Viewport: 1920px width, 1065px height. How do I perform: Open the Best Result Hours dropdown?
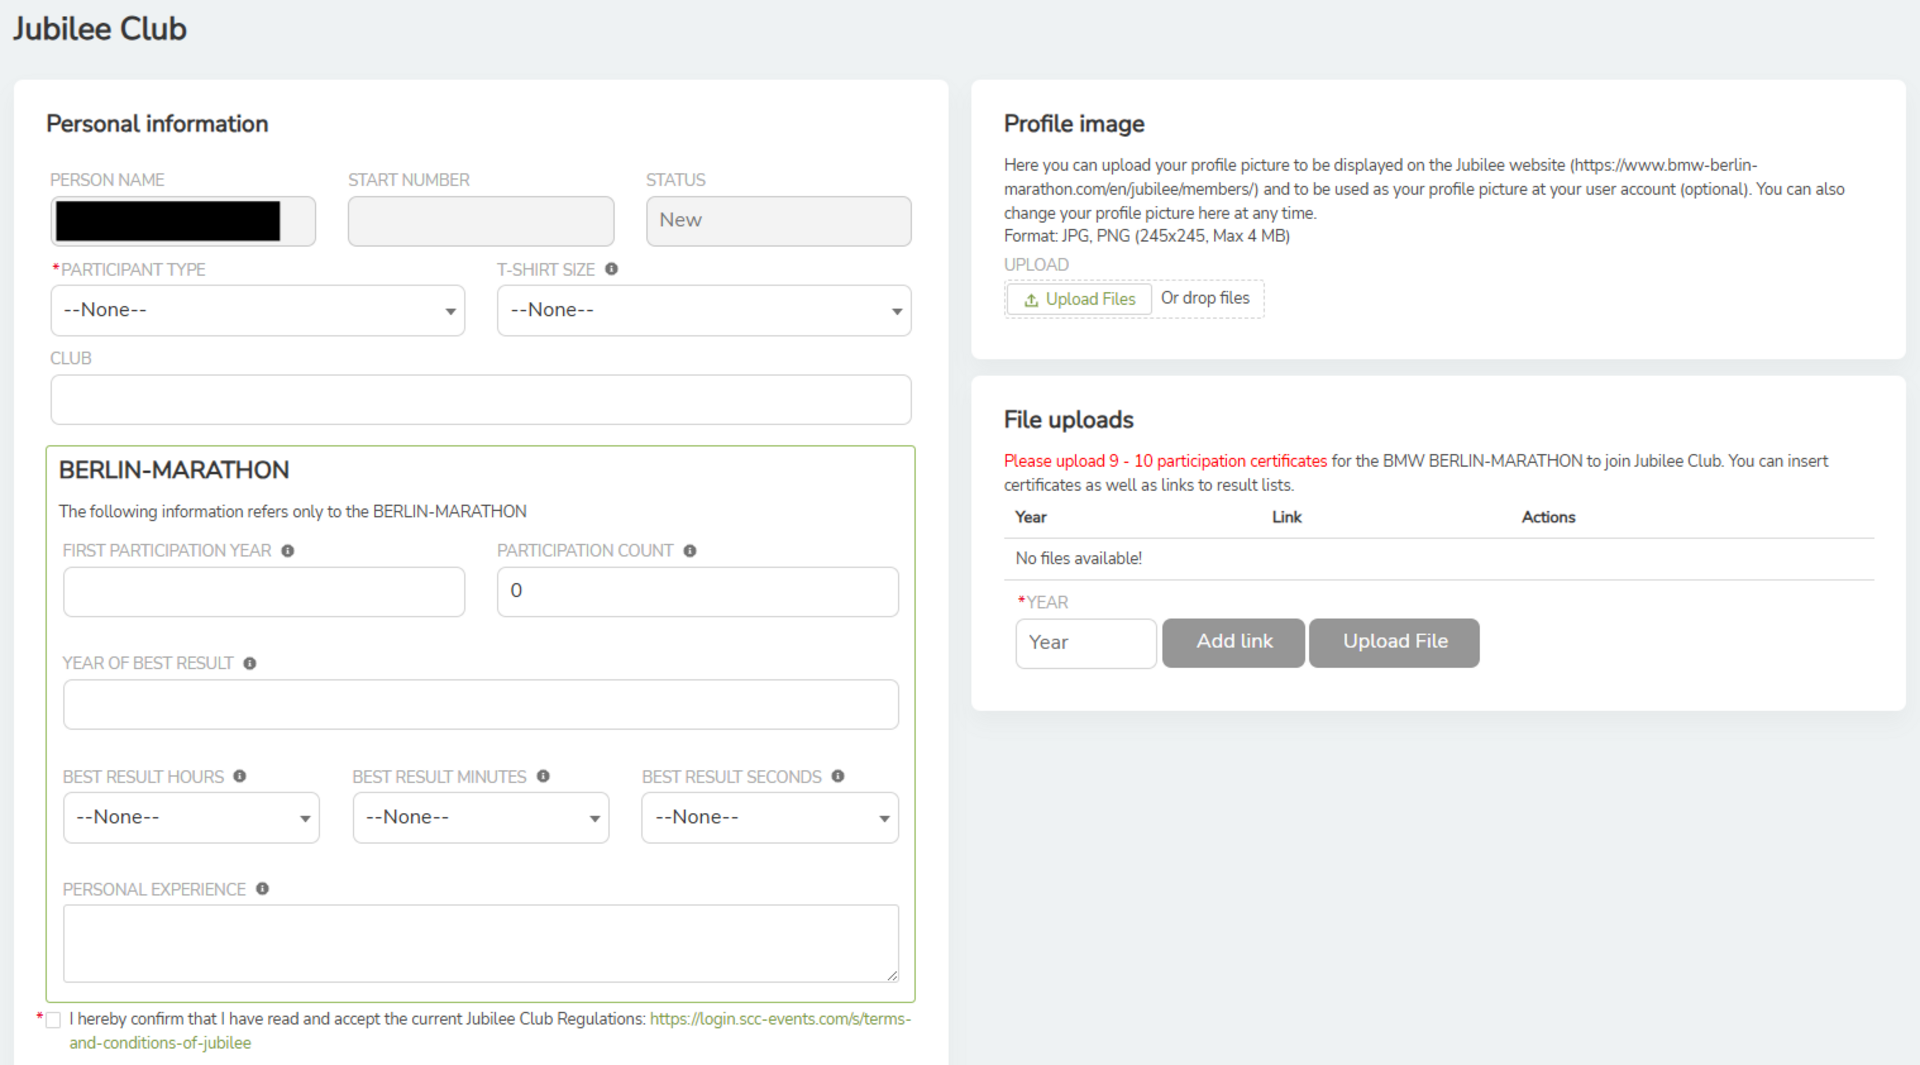point(191,818)
